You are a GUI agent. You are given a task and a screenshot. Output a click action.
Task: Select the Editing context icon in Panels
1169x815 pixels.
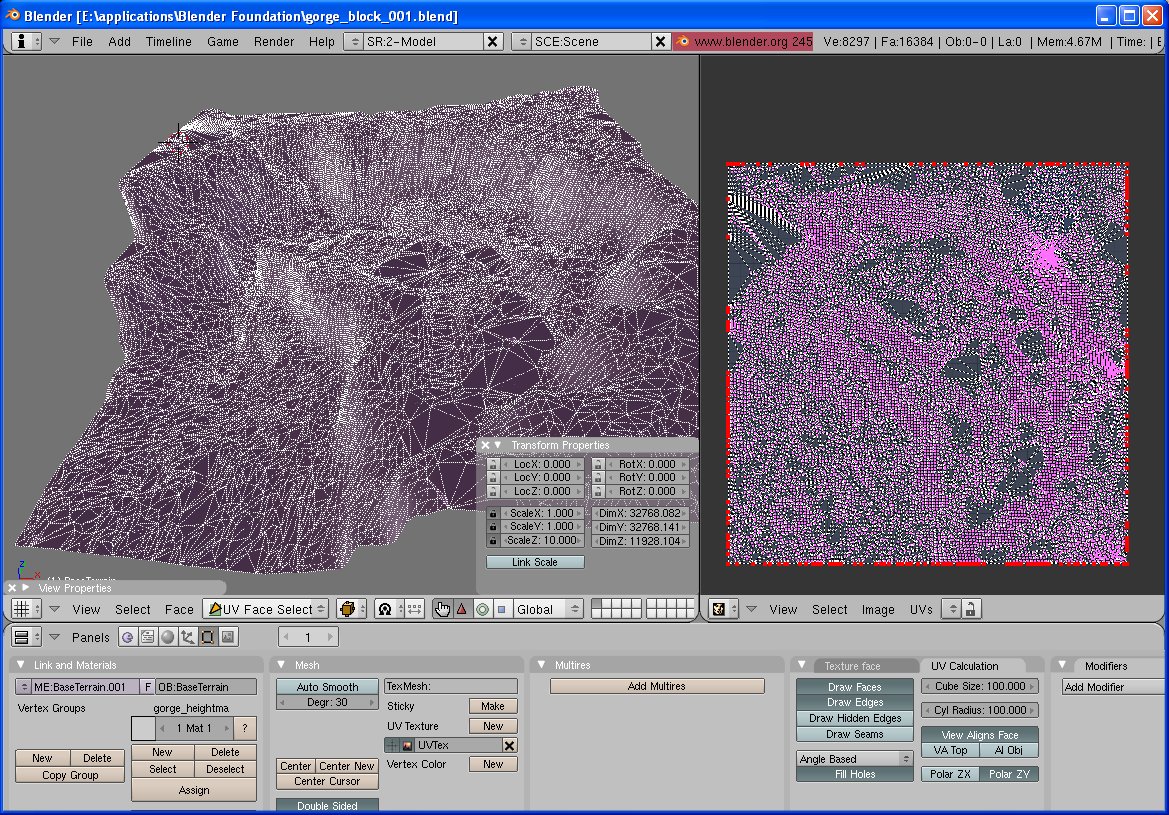tap(207, 637)
